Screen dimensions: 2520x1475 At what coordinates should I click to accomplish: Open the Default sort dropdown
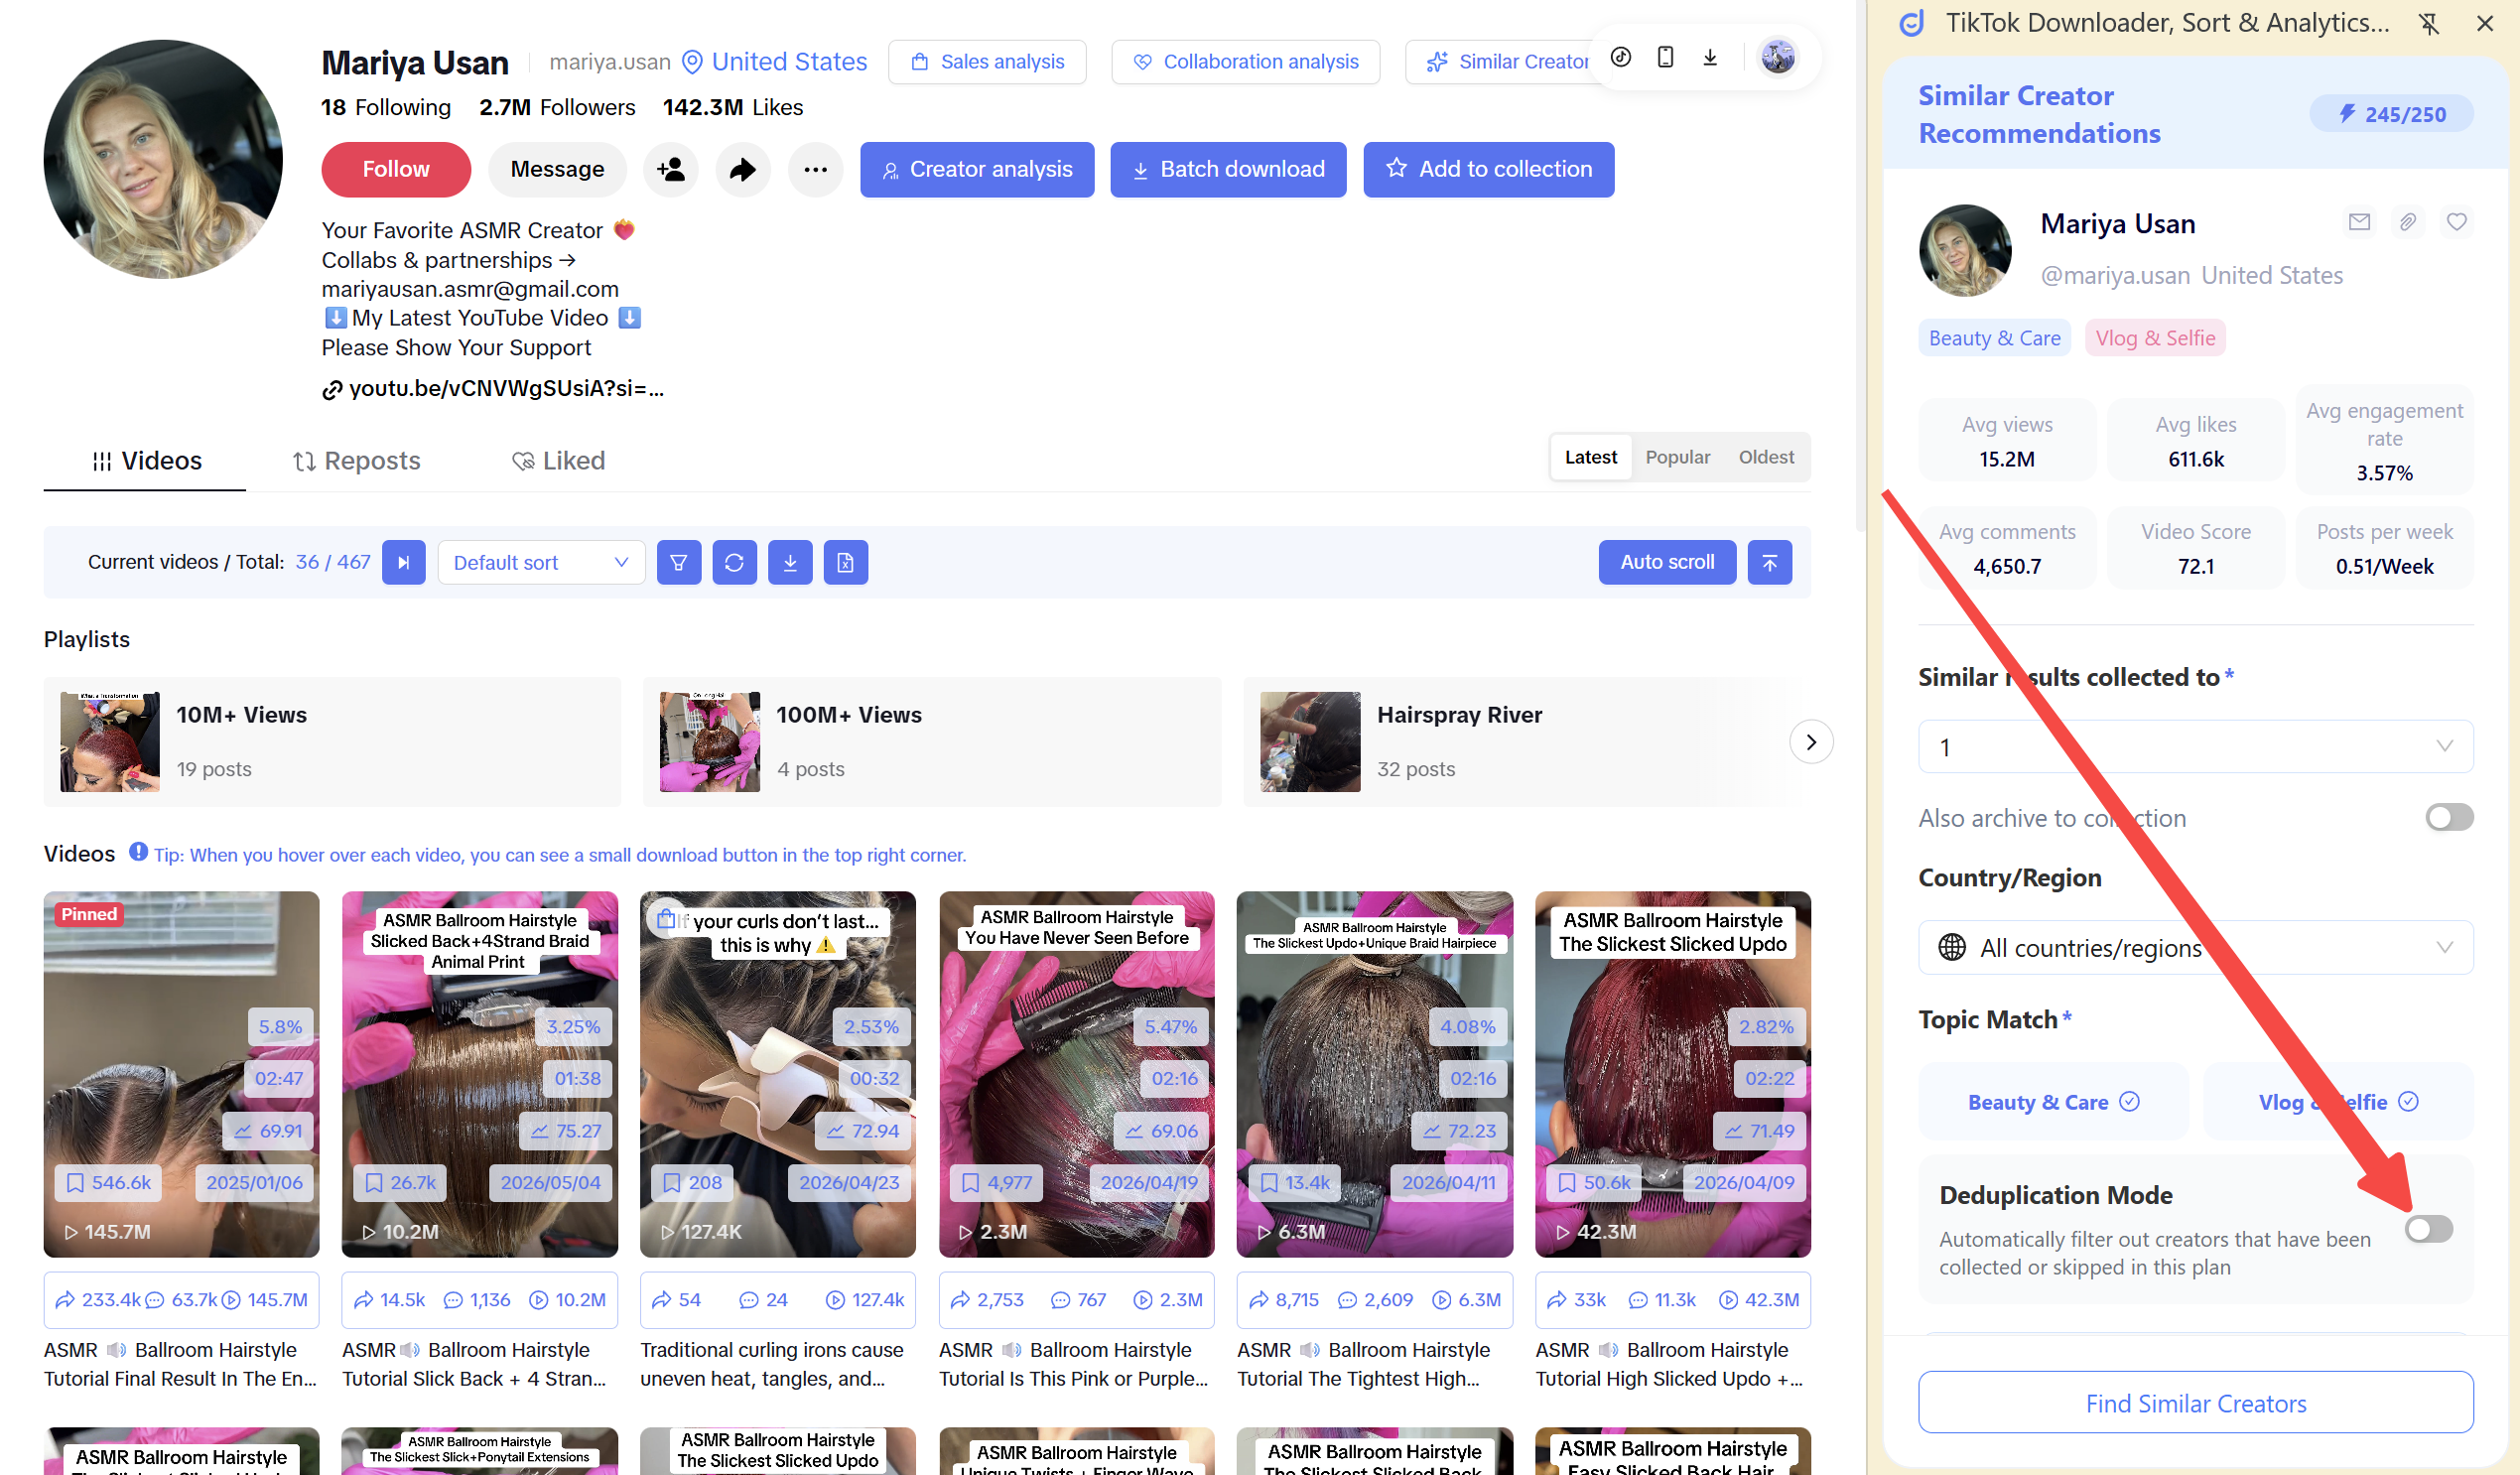click(x=541, y=562)
